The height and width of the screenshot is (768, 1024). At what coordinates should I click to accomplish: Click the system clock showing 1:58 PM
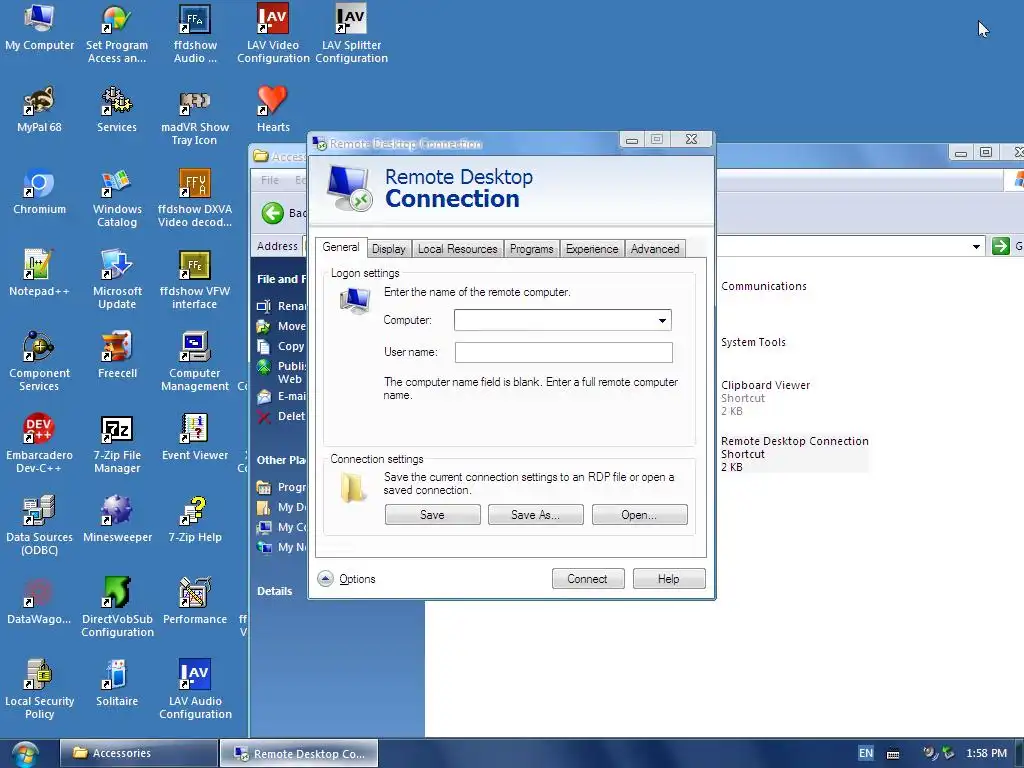986,753
